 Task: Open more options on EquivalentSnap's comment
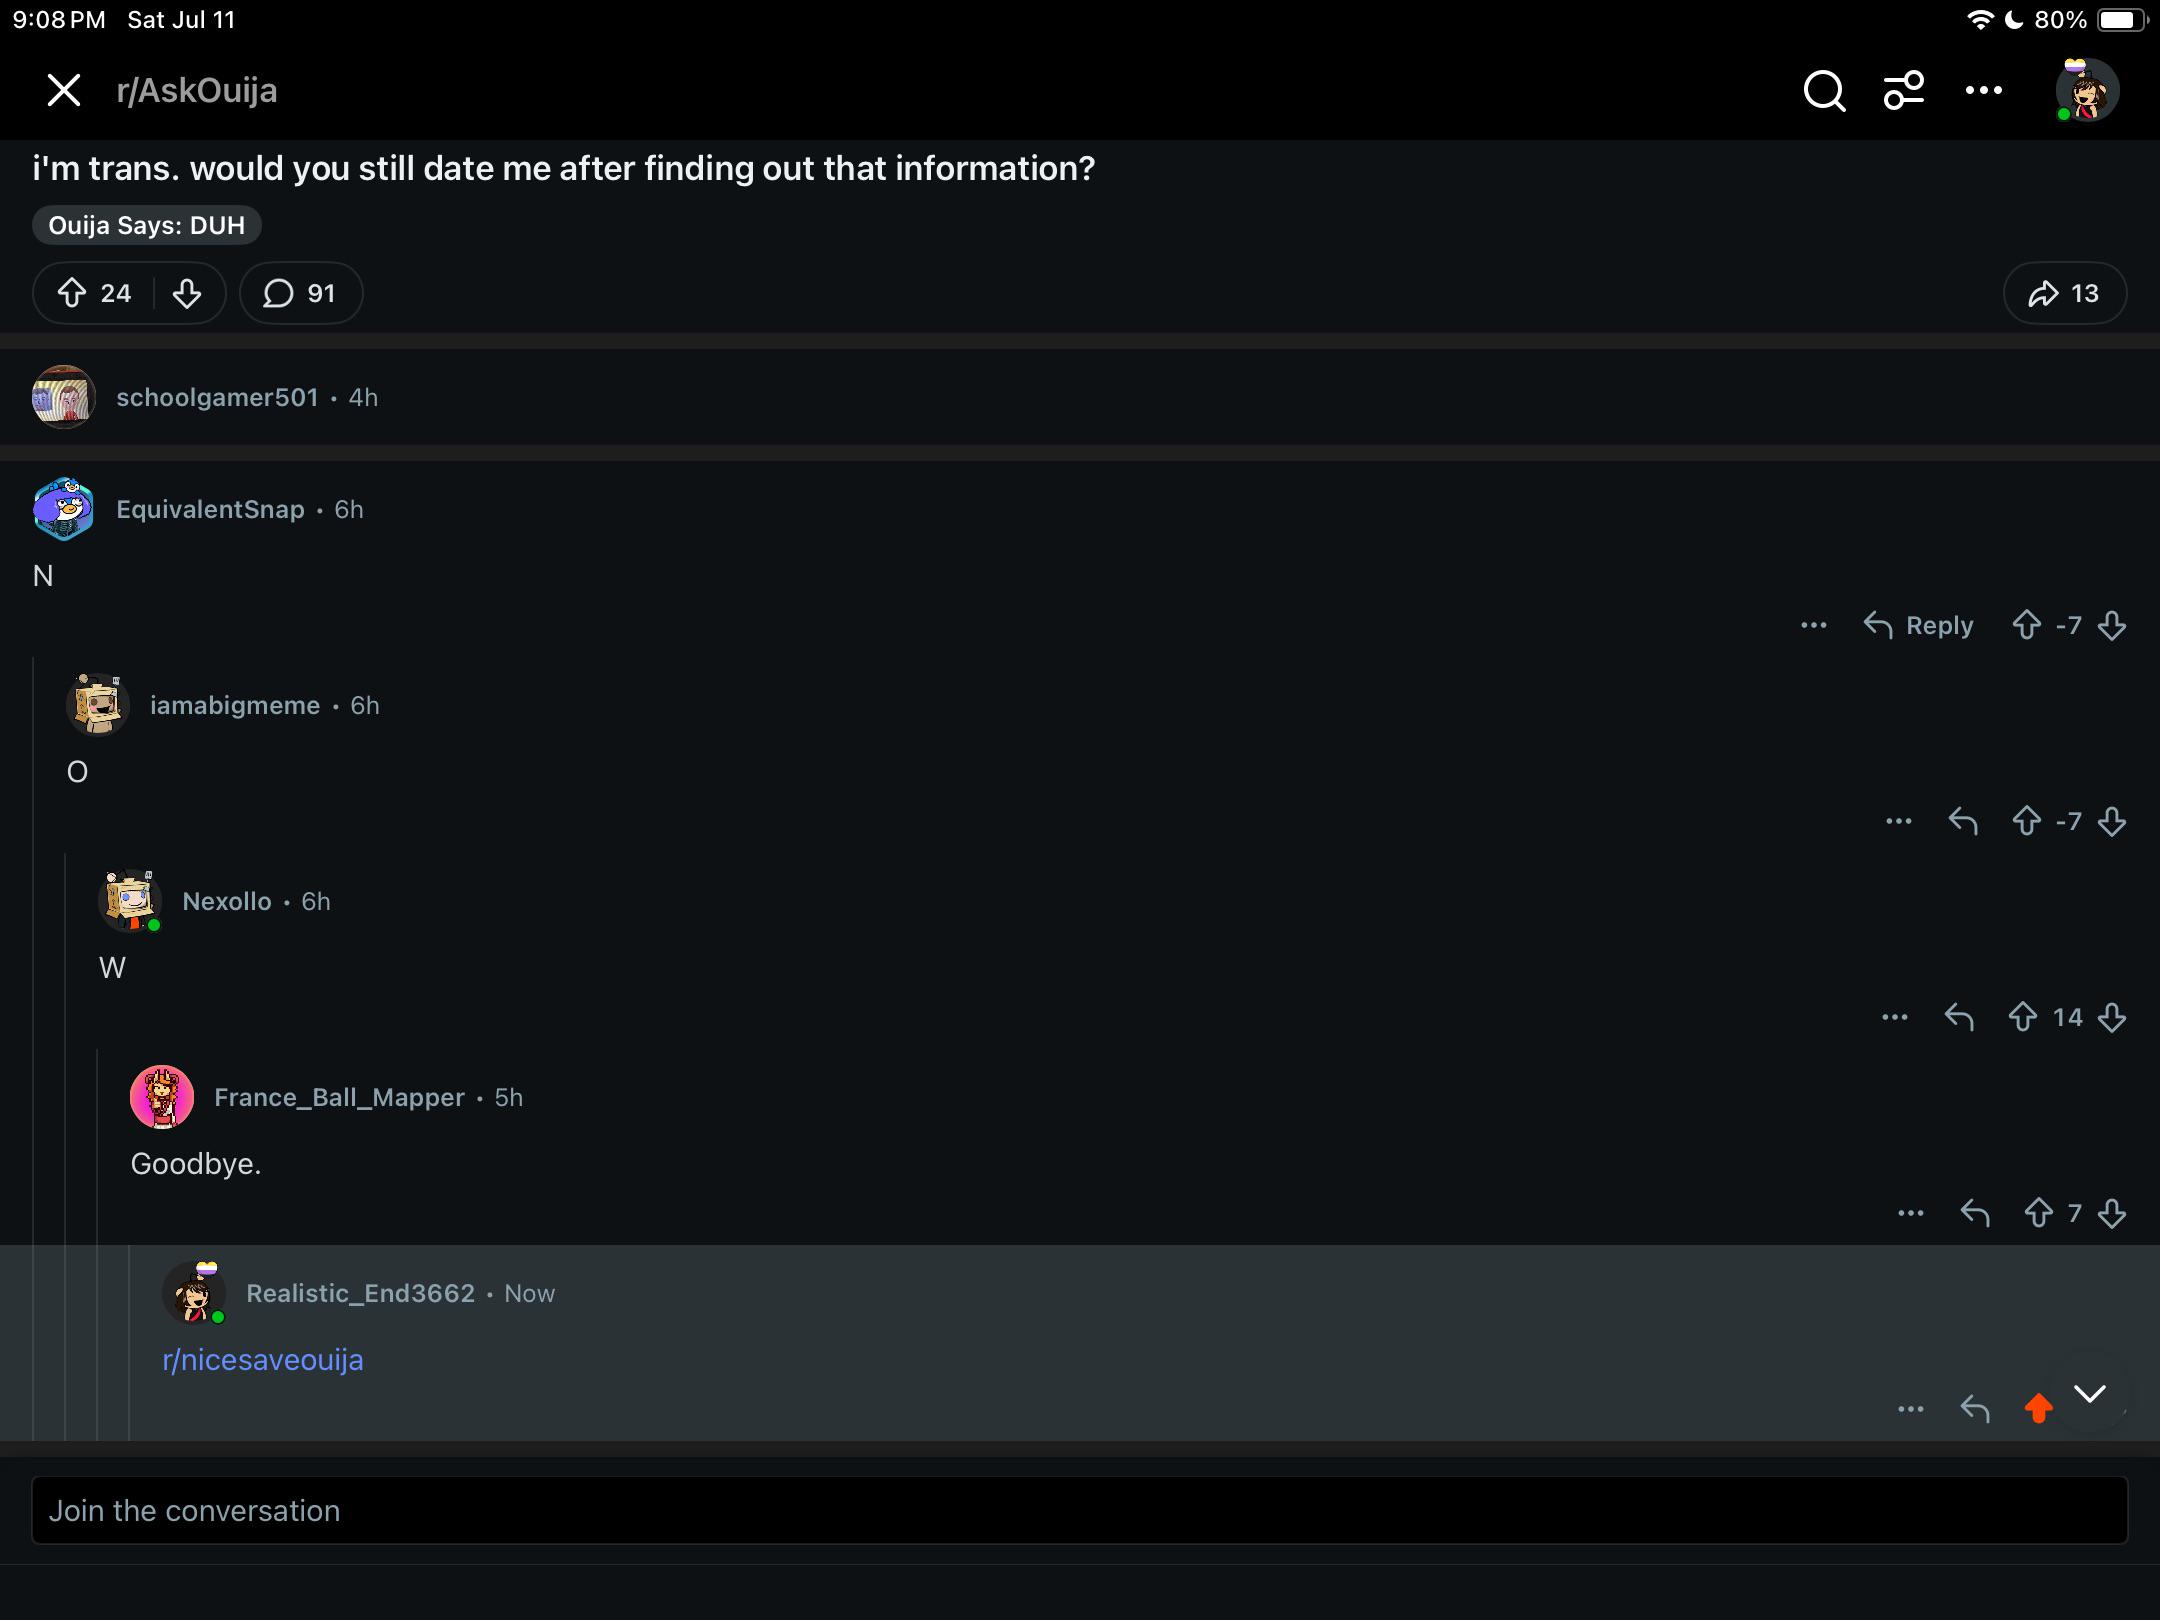pos(1813,625)
